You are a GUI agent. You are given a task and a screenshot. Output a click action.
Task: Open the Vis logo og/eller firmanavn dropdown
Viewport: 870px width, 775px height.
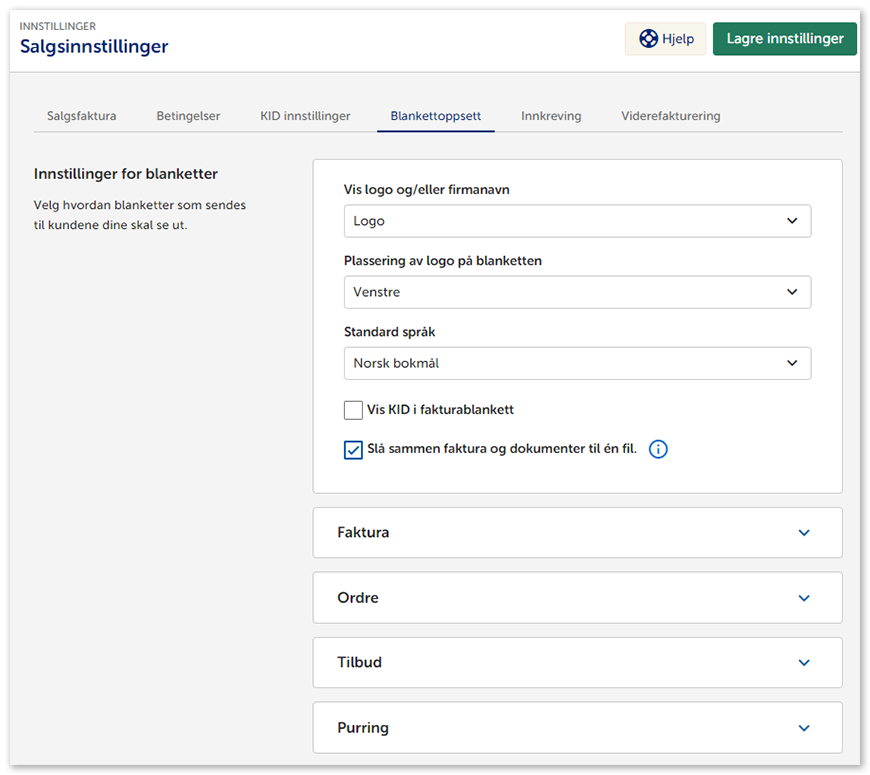coord(577,221)
